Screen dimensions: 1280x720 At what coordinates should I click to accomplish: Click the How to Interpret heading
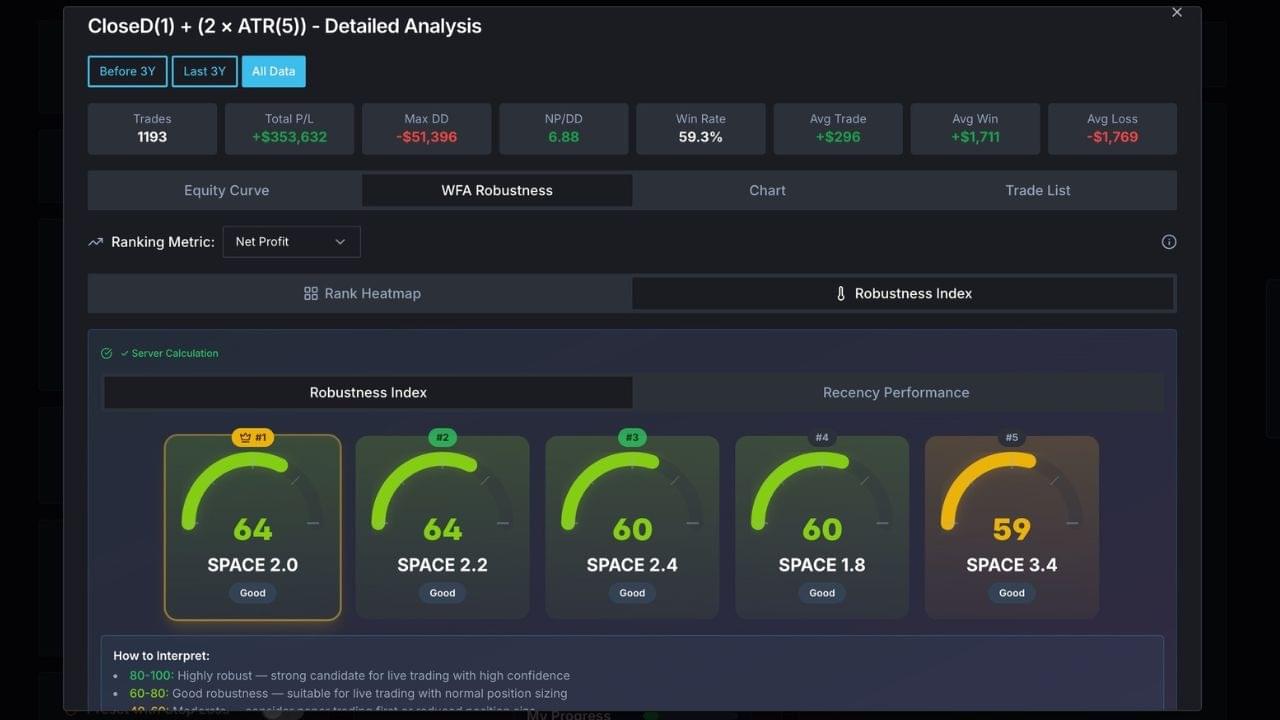(x=161, y=656)
